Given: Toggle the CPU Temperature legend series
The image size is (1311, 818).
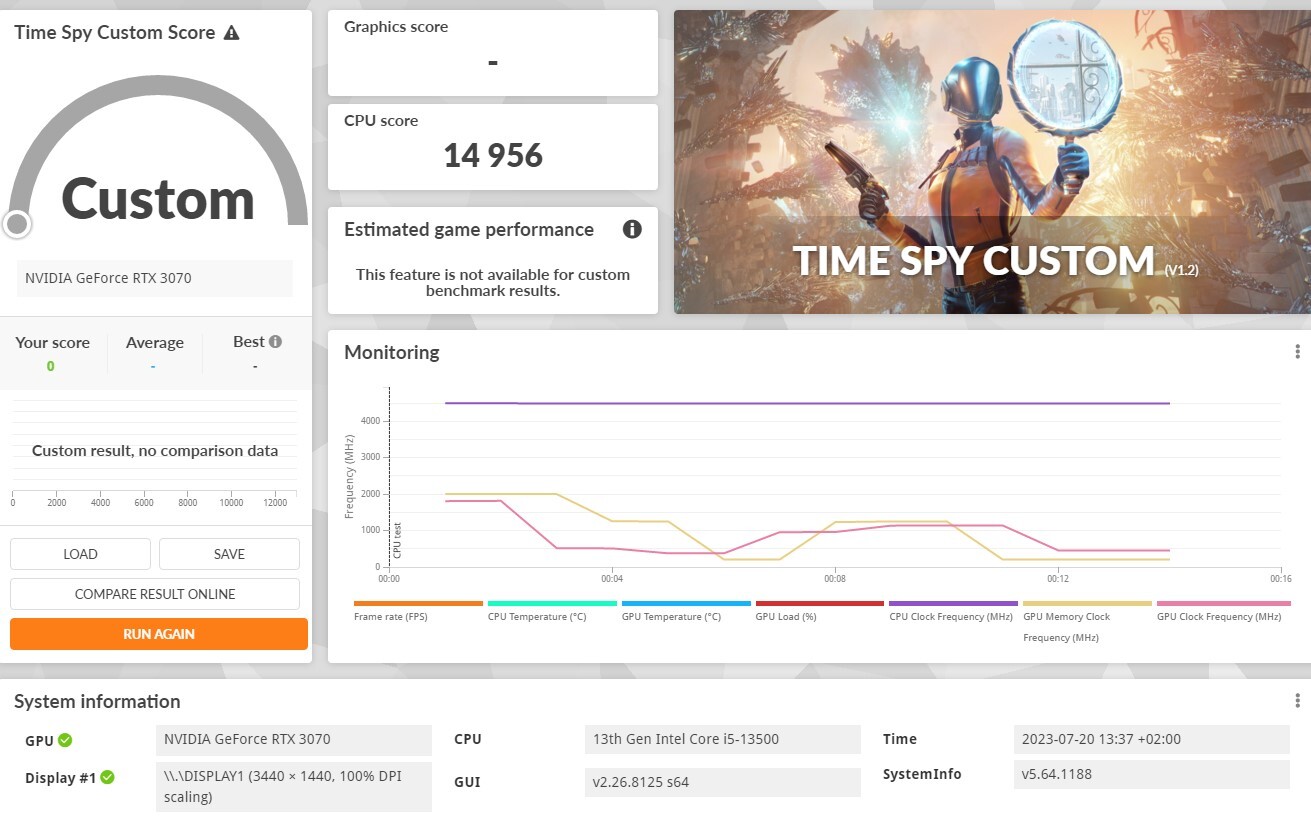Looking at the screenshot, I should point(552,611).
